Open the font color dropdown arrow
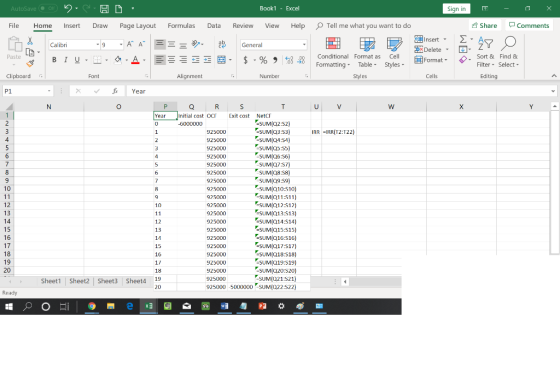 click(x=144, y=60)
